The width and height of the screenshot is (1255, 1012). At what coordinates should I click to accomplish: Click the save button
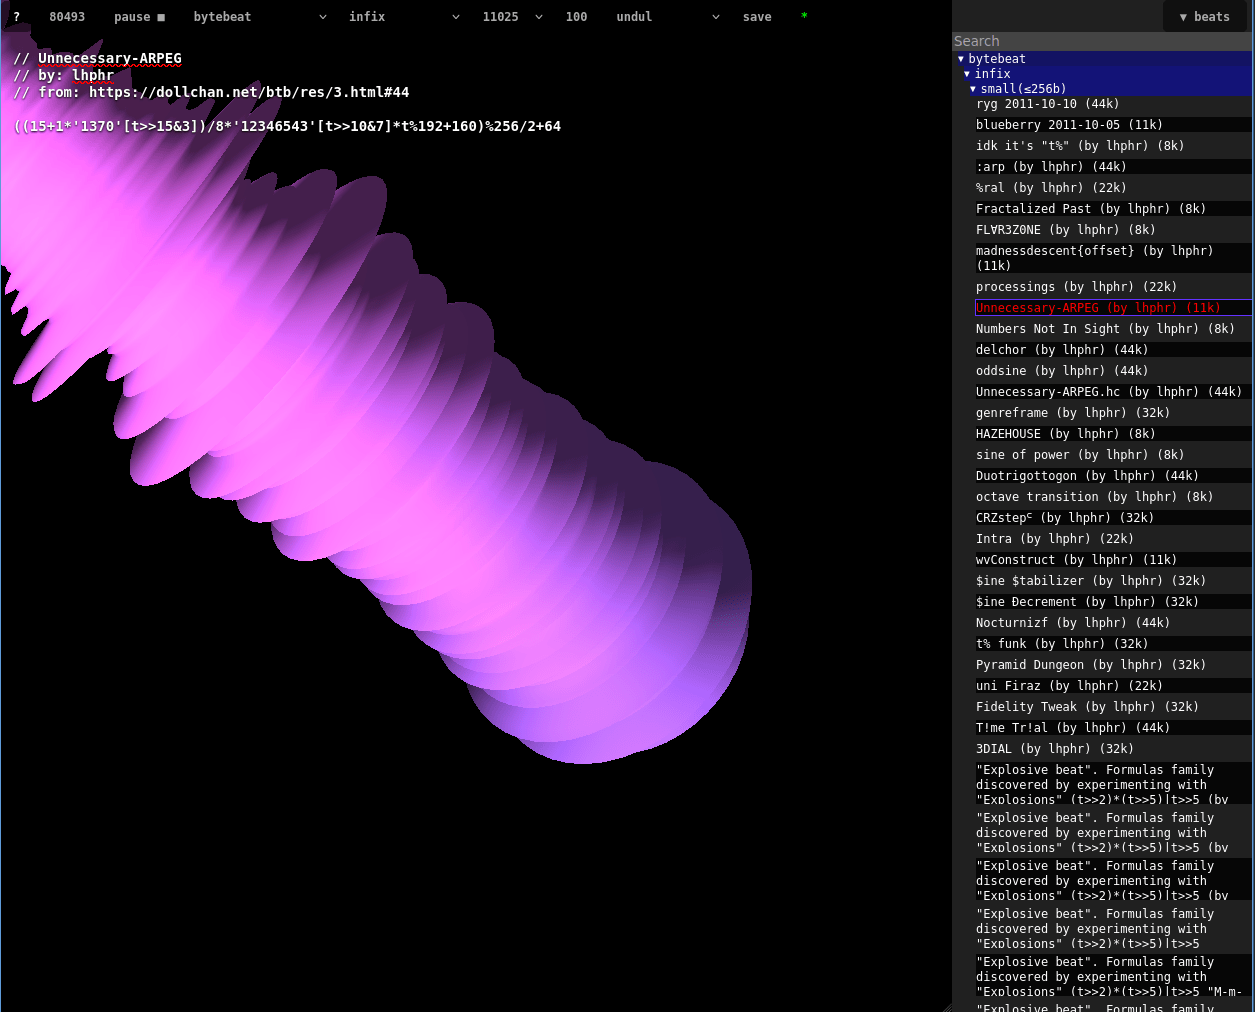pos(757,17)
